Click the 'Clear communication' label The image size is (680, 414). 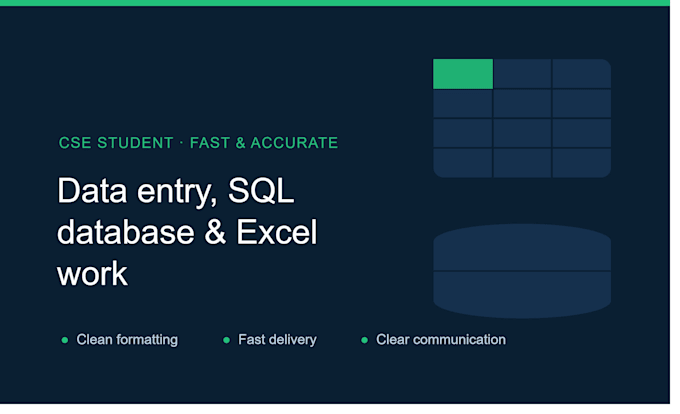pyautogui.click(x=441, y=339)
